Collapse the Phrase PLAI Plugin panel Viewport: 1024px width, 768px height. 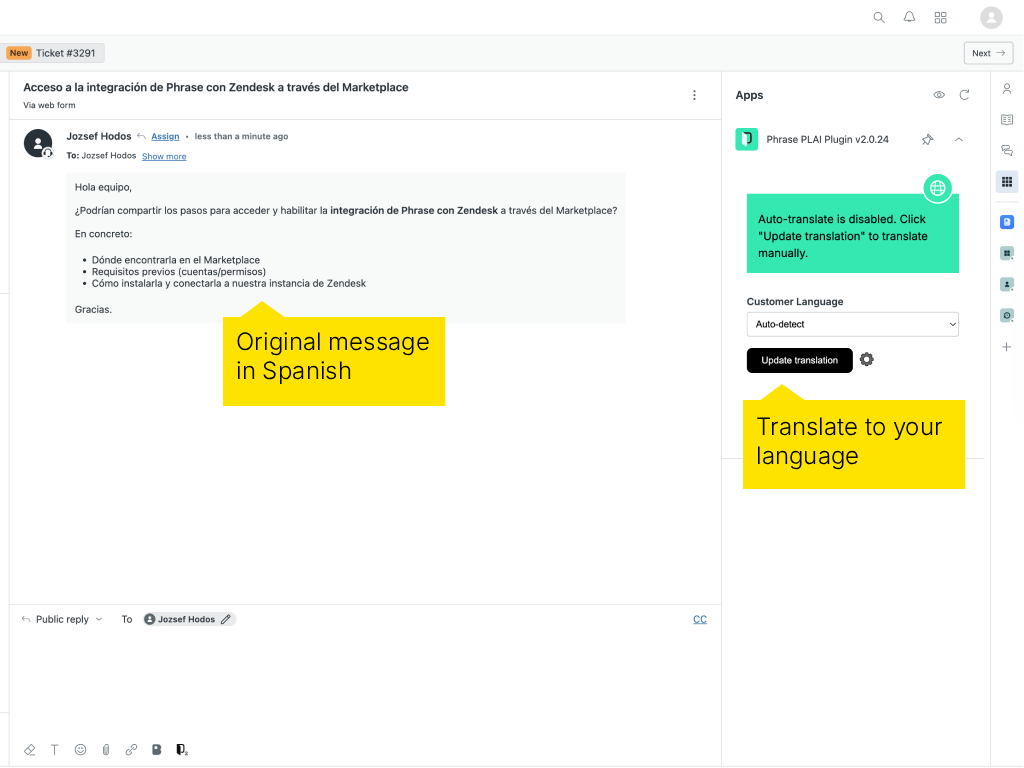(957, 139)
